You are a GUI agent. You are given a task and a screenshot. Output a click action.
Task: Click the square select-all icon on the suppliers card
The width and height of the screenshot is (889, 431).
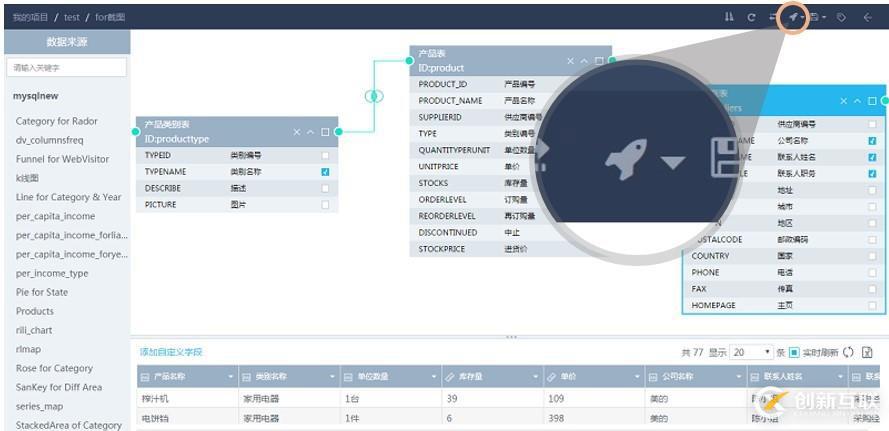872,101
